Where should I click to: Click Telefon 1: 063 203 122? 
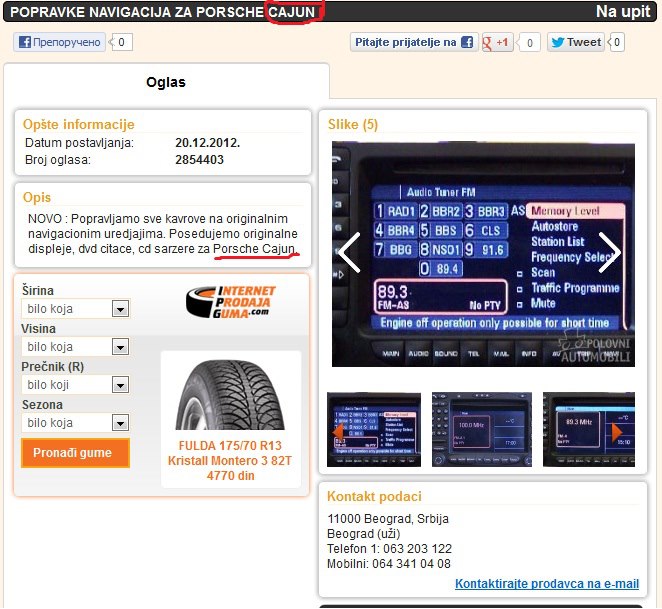coord(389,549)
